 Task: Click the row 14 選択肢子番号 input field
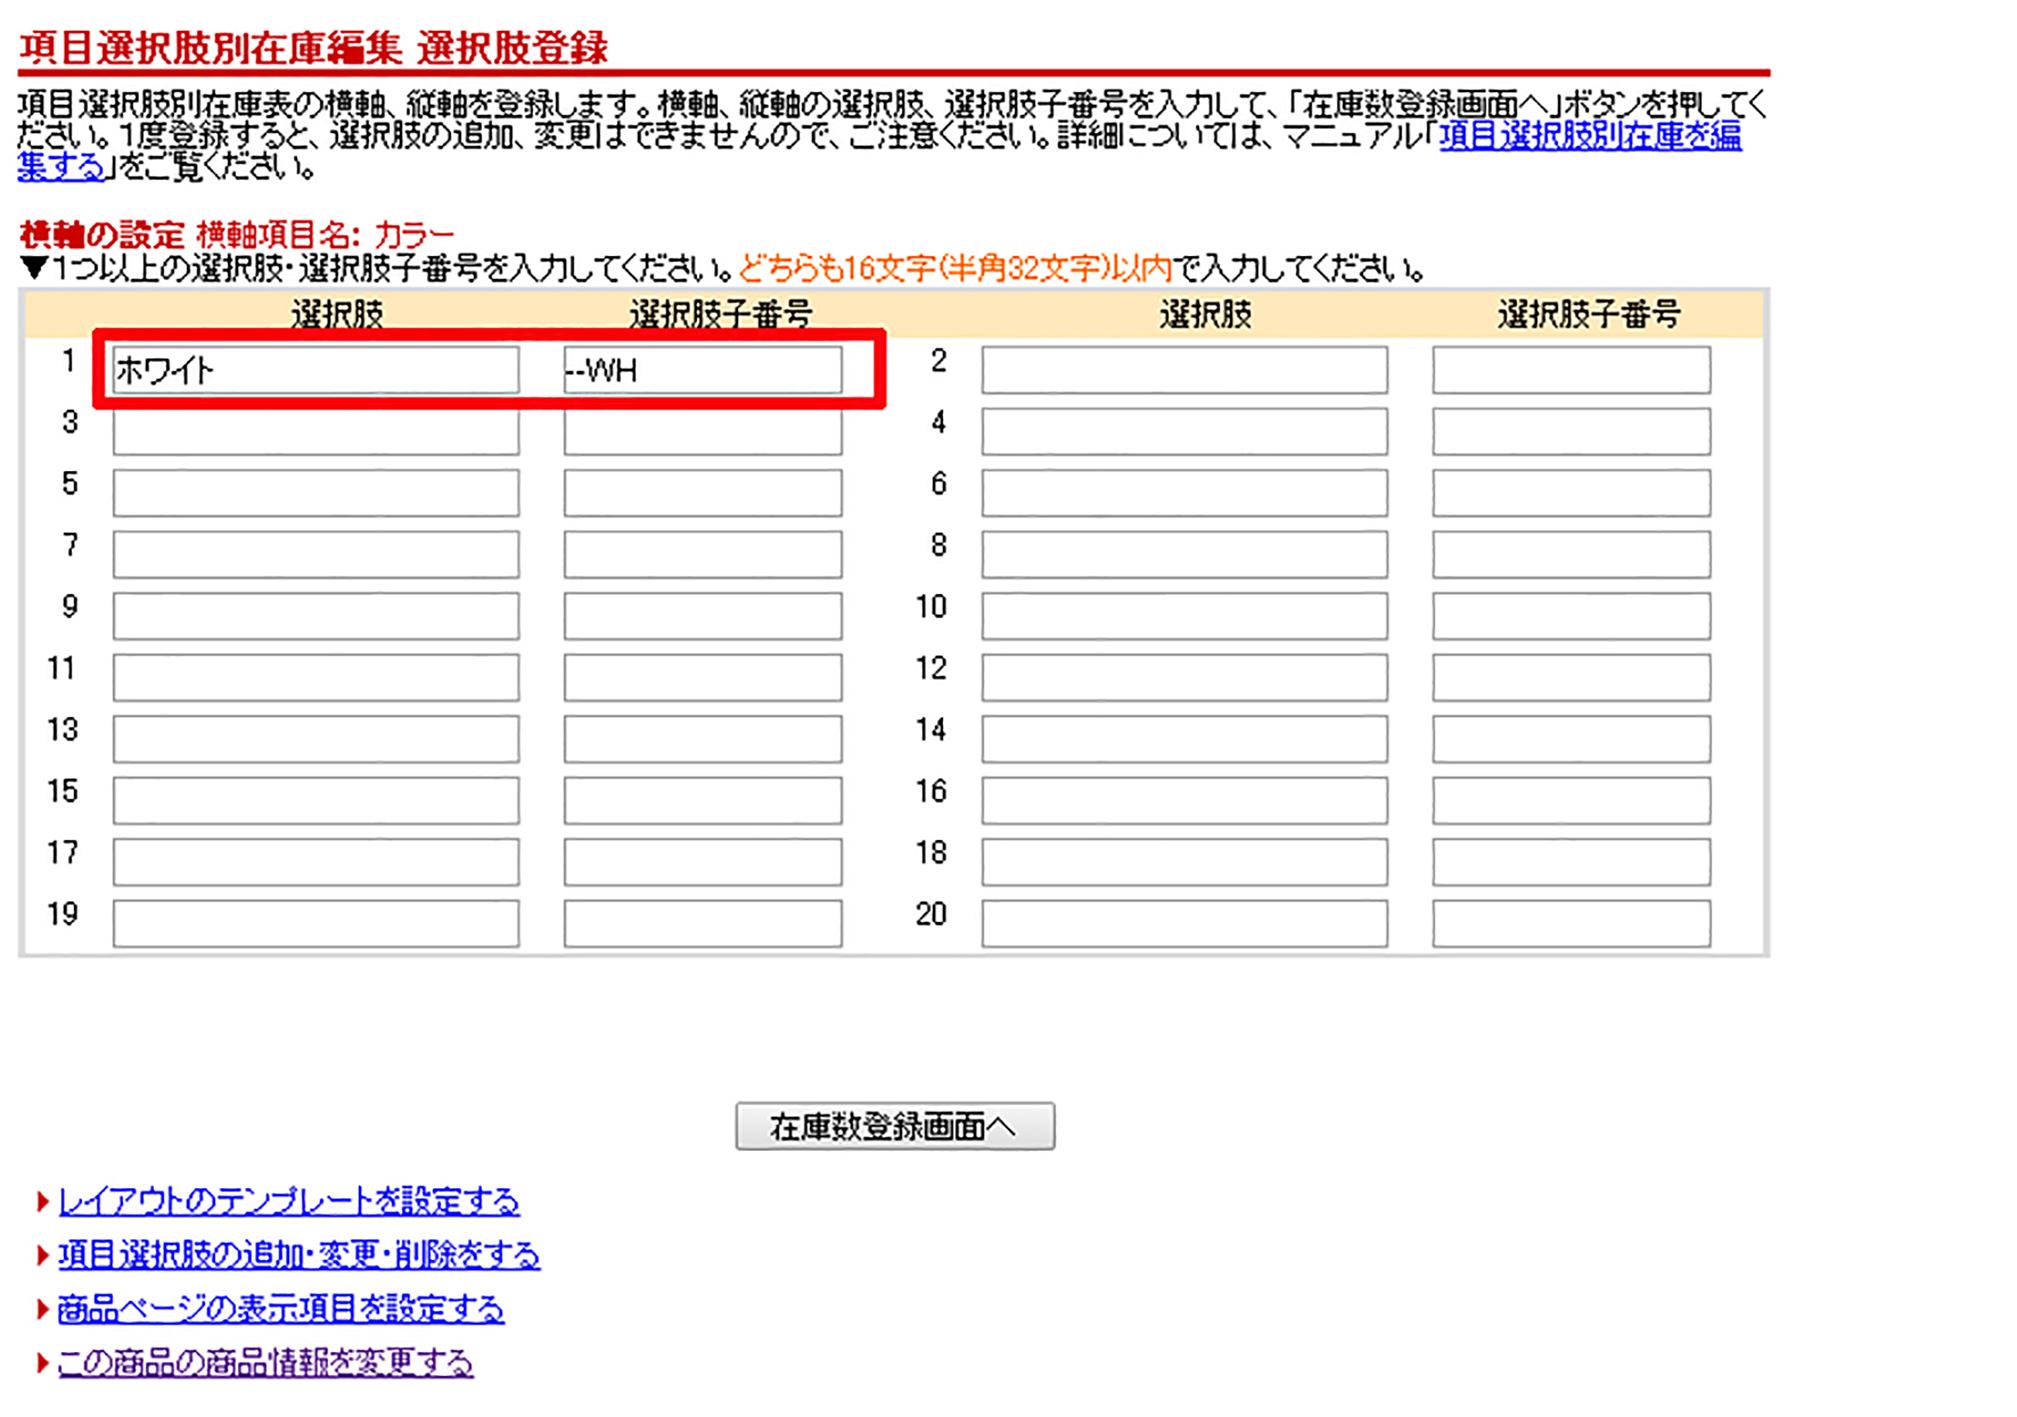point(1571,739)
